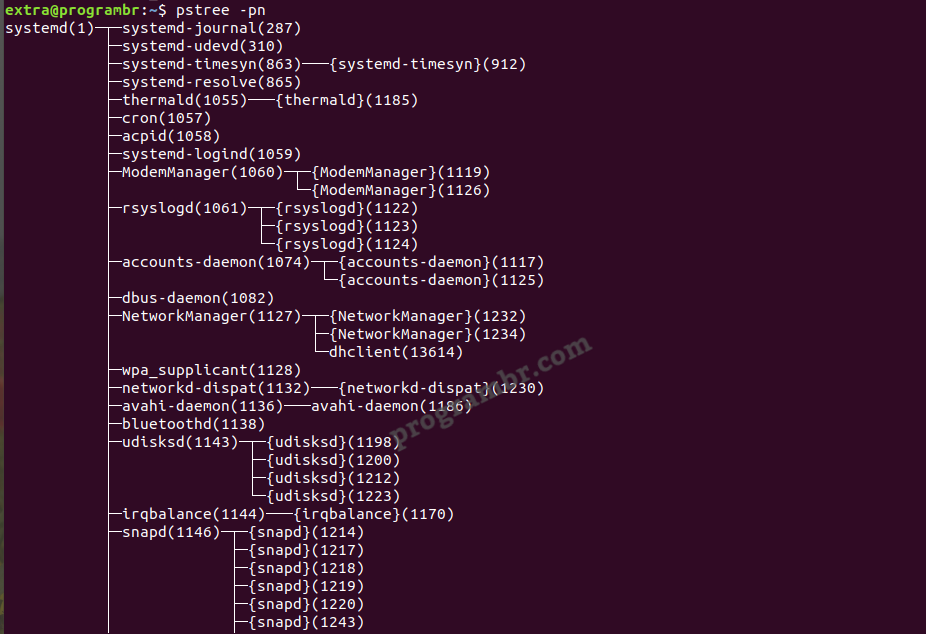Select irqbalance(1144) entry
This screenshot has height=634, width=926.
coord(193,514)
